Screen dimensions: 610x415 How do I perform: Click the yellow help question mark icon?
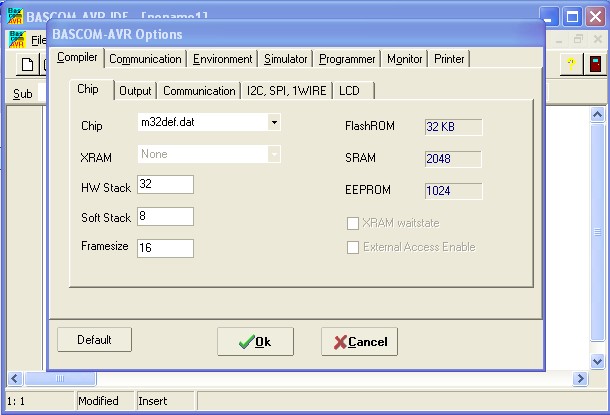click(571, 64)
